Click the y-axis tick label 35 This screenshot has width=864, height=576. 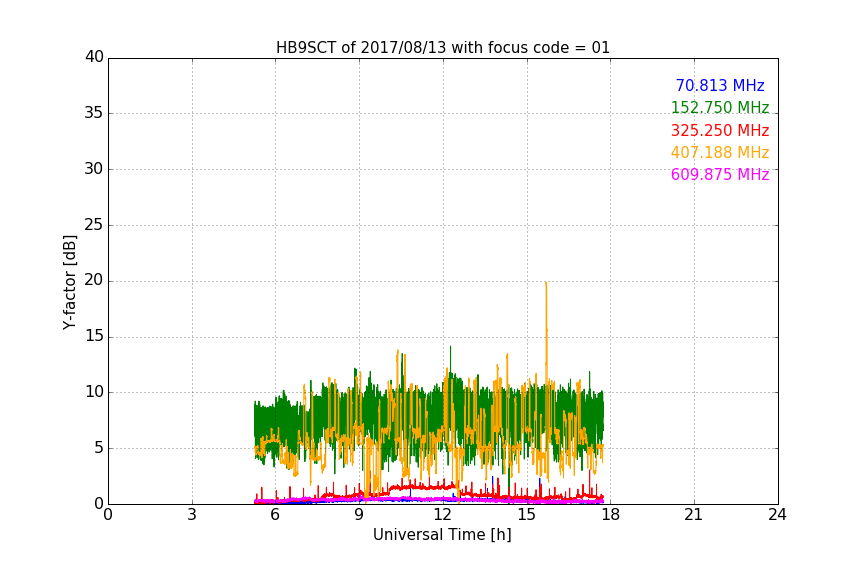pos(94,113)
